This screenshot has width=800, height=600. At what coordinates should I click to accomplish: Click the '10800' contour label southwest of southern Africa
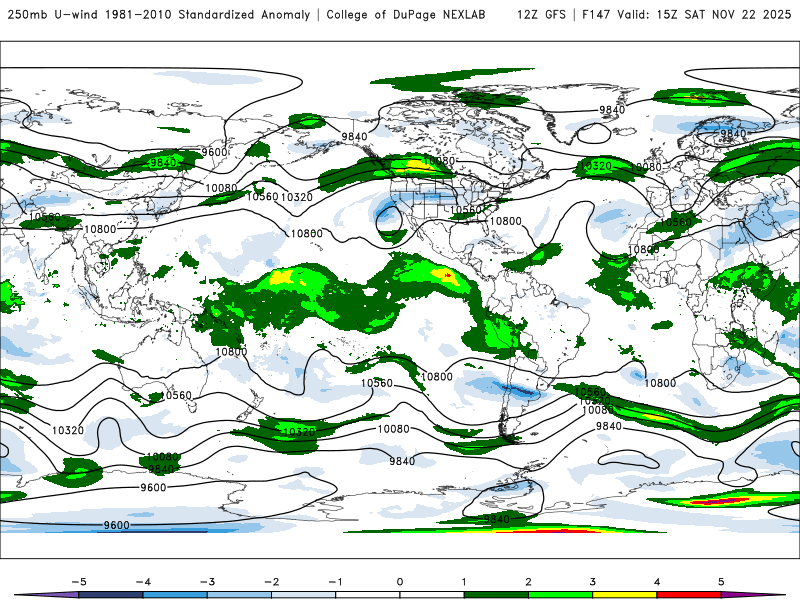660,383
